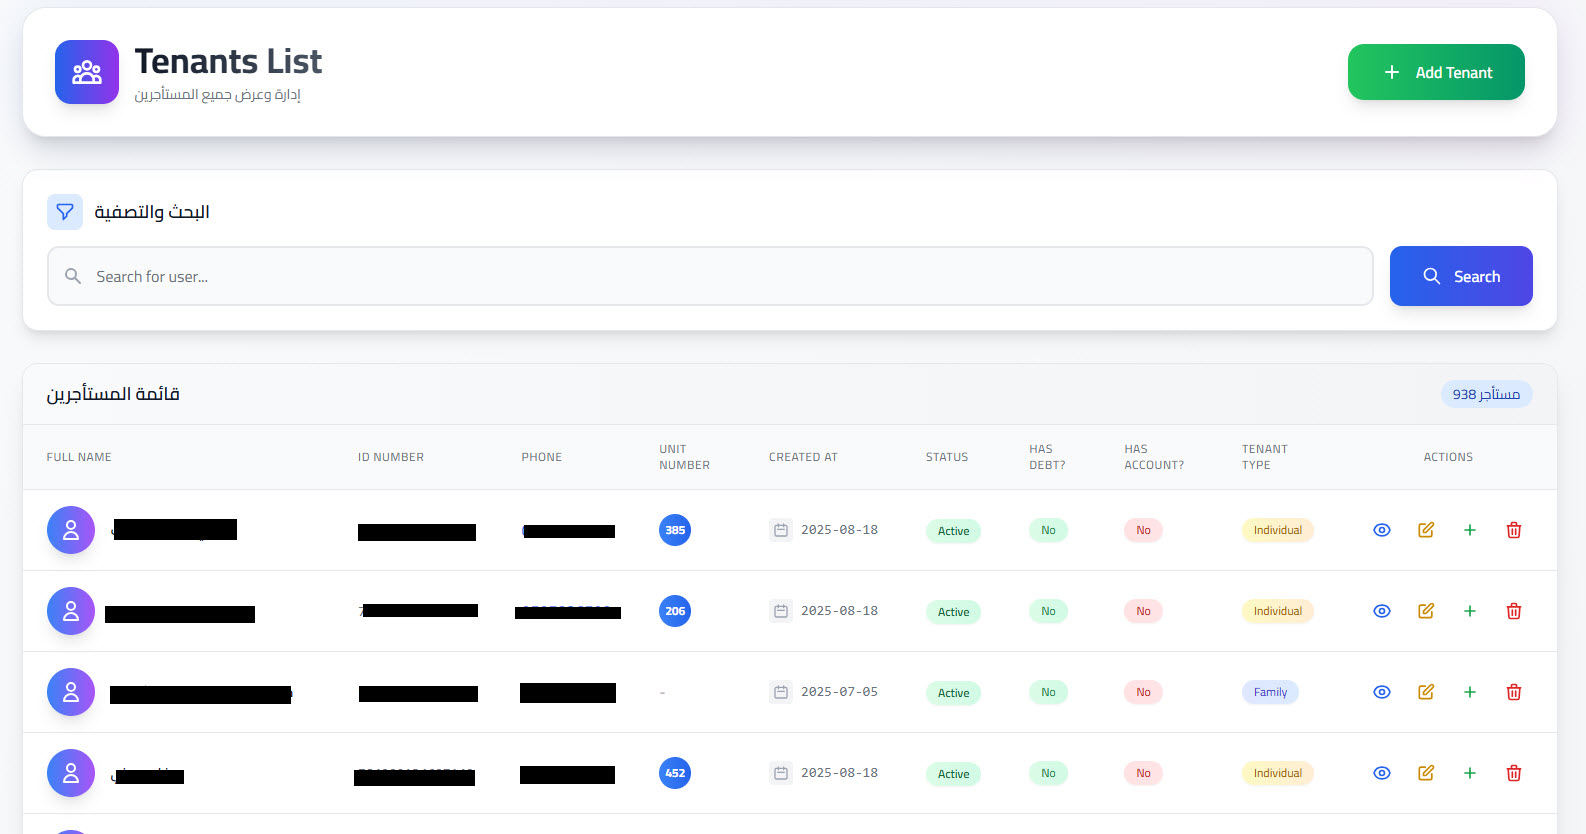View tenant in unit 385 row (eye icon)
The image size is (1586, 834).
click(x=1382, y=530)
